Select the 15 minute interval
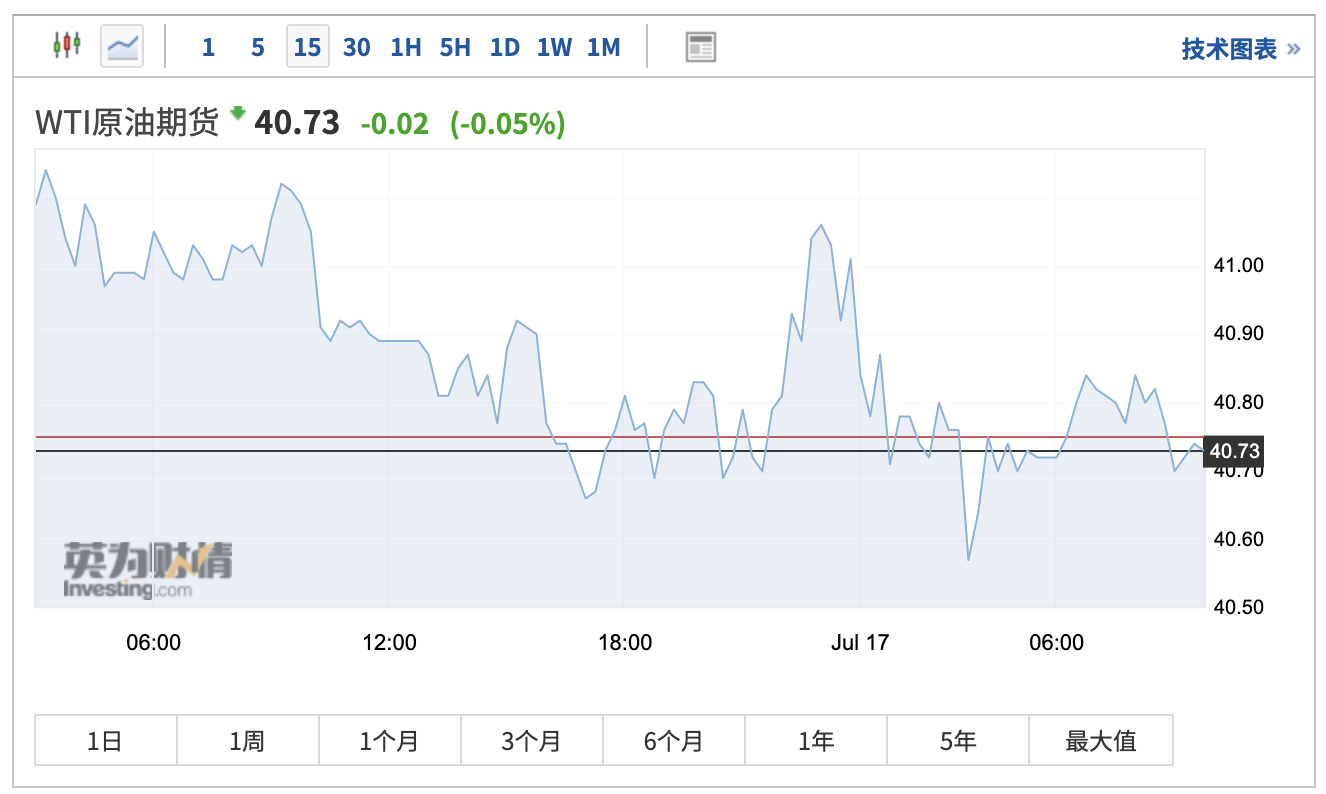Image resolution: width=1326 pixels, height=794 pixels. coord(308,47)
